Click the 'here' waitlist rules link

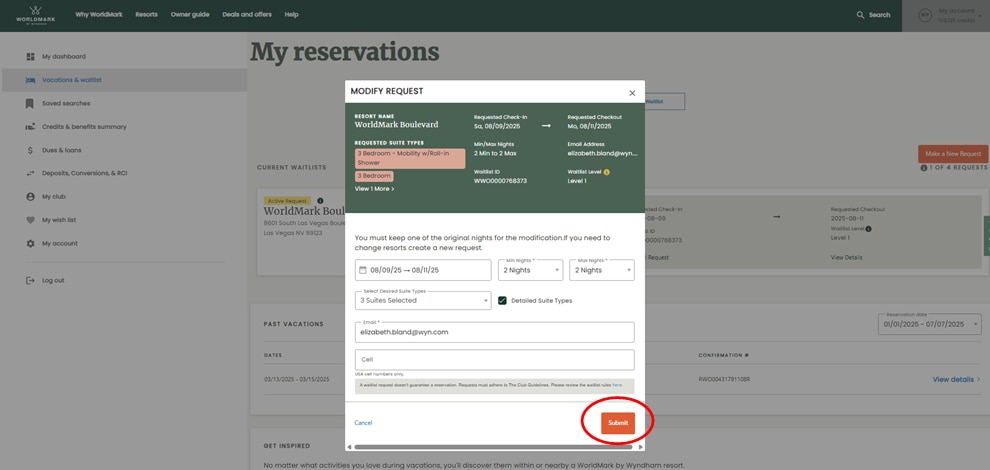pyautogui.click(x=617, y=384)
